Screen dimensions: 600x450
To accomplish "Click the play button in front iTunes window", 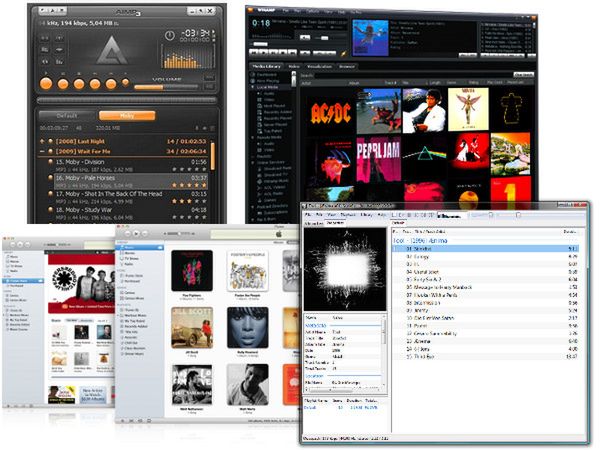I will (x=136, y=233).
